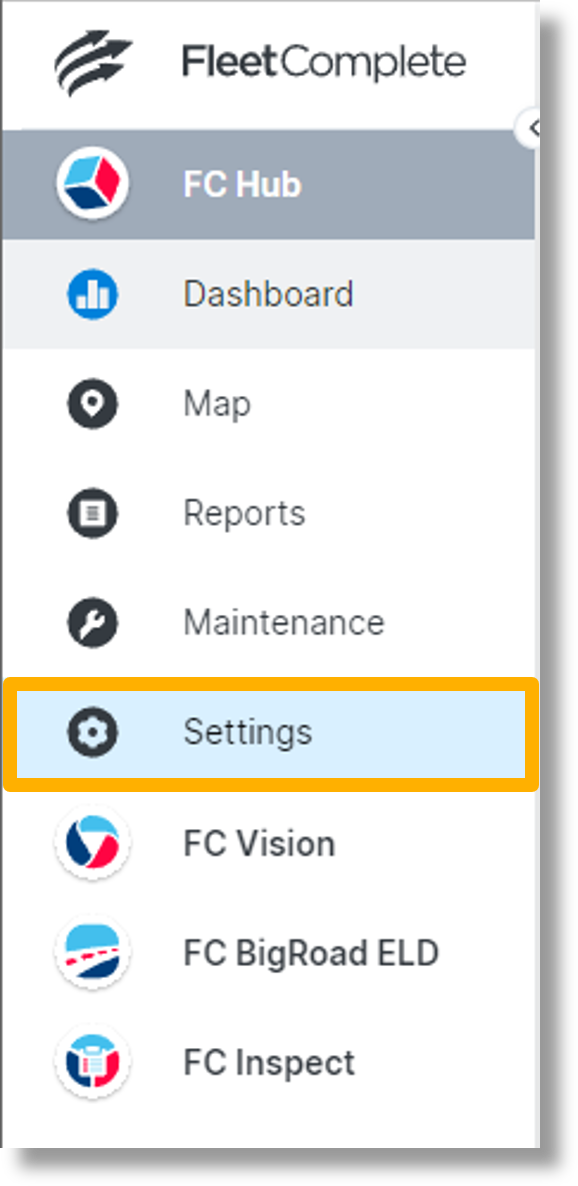The image size is (578, 1186).
Task: Click the FC BigRoad ELD icon
Action: pos(91,953)
